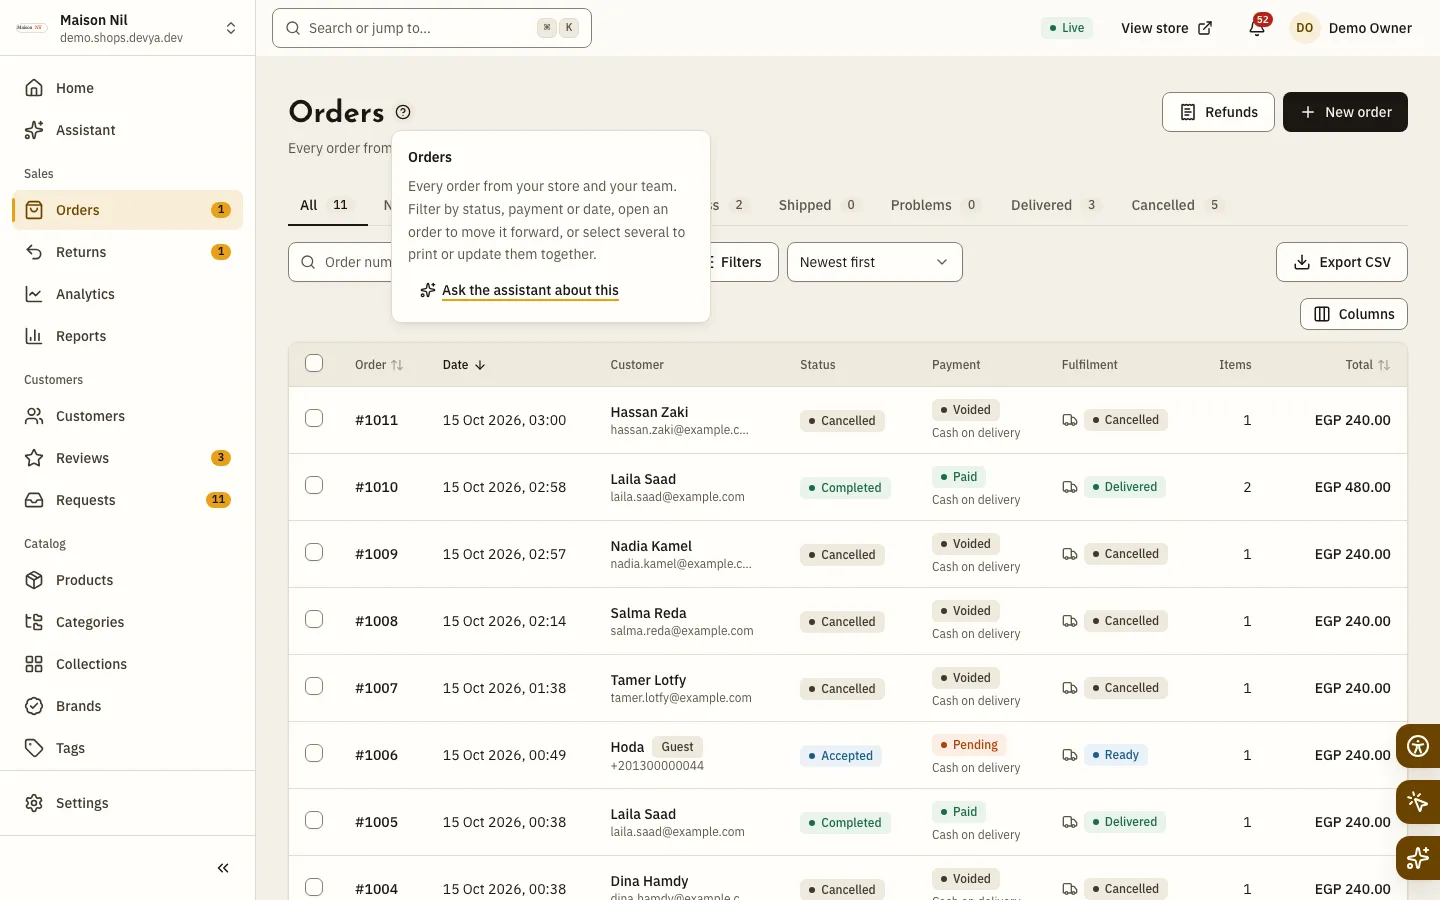This screenshot has width=1440, height=900.
Task: Click the help icon beside Orders title
Action: coord(403,112)
